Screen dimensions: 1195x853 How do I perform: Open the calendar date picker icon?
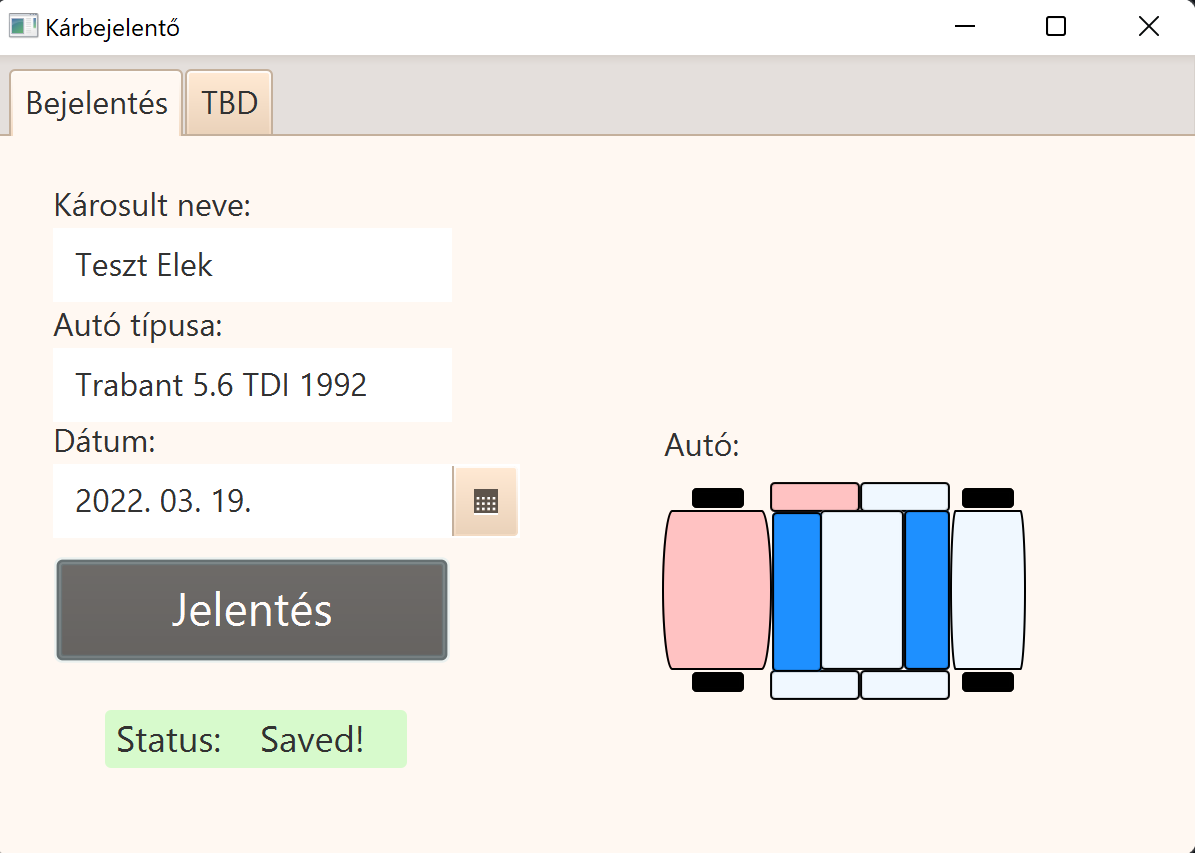(x=485, y=502)
